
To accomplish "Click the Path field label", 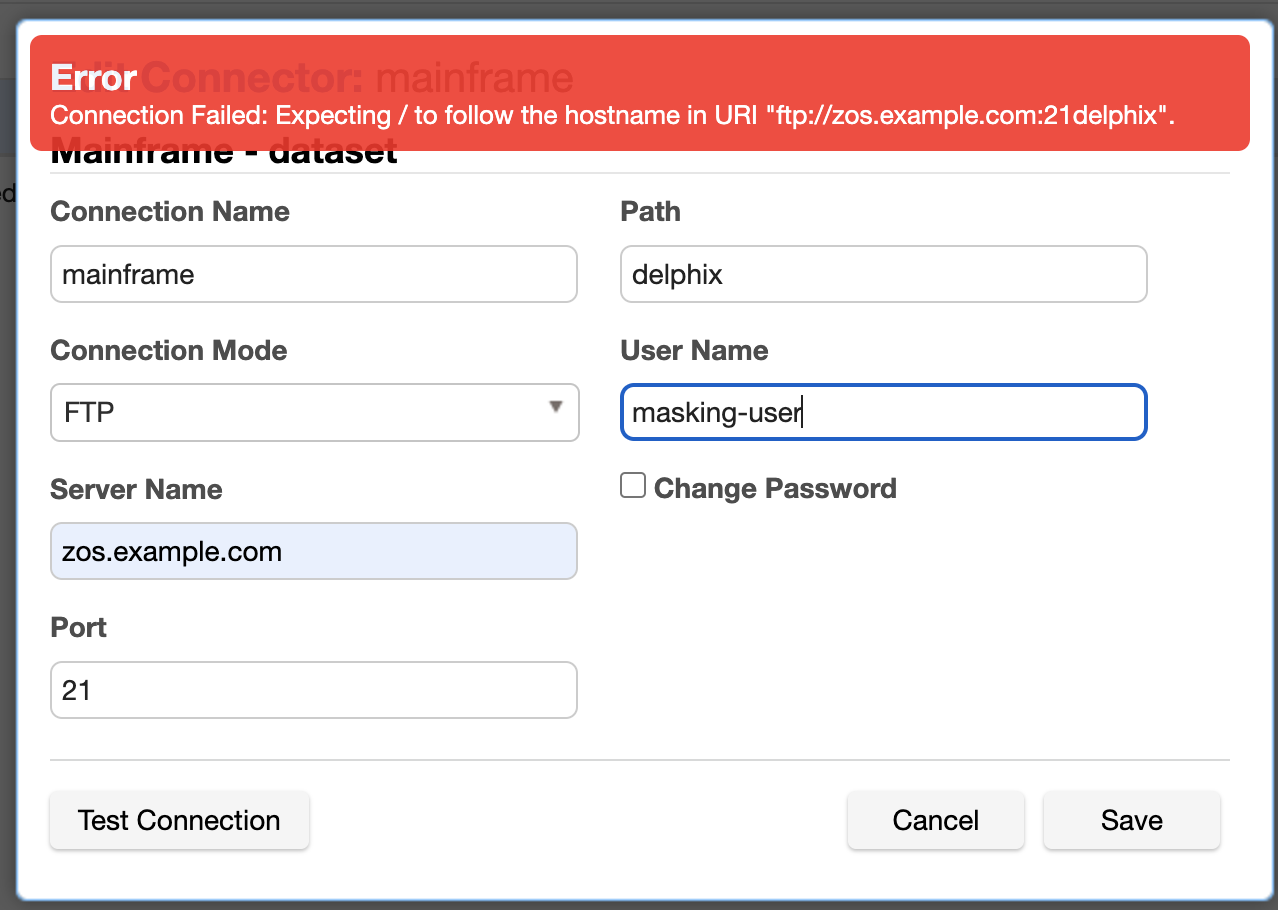I will click(650, 212).
